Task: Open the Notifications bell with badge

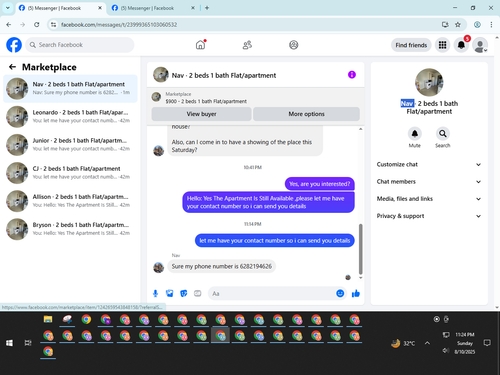Action: coord(461,45)
